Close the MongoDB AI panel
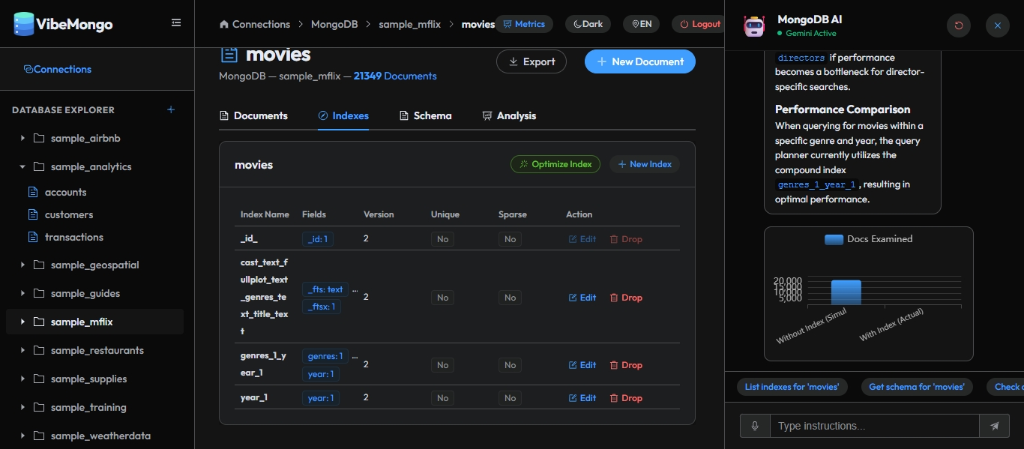Image resolution: width=1024 pixels, height=449 pixels. tap(998, 25)
